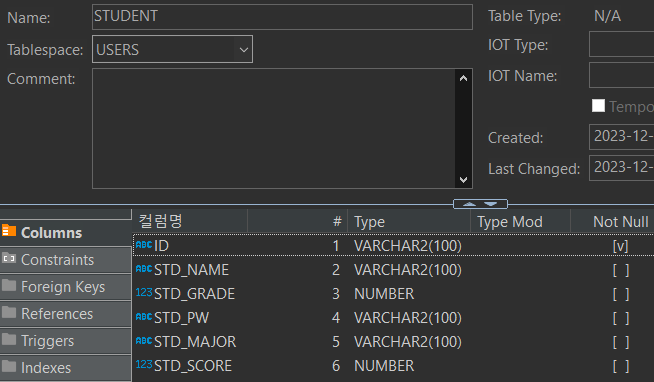Click the VARCHAR2(100) type of STD_PW
The image size is (654, 382).
pyautogui.click(x=408, y=318)
